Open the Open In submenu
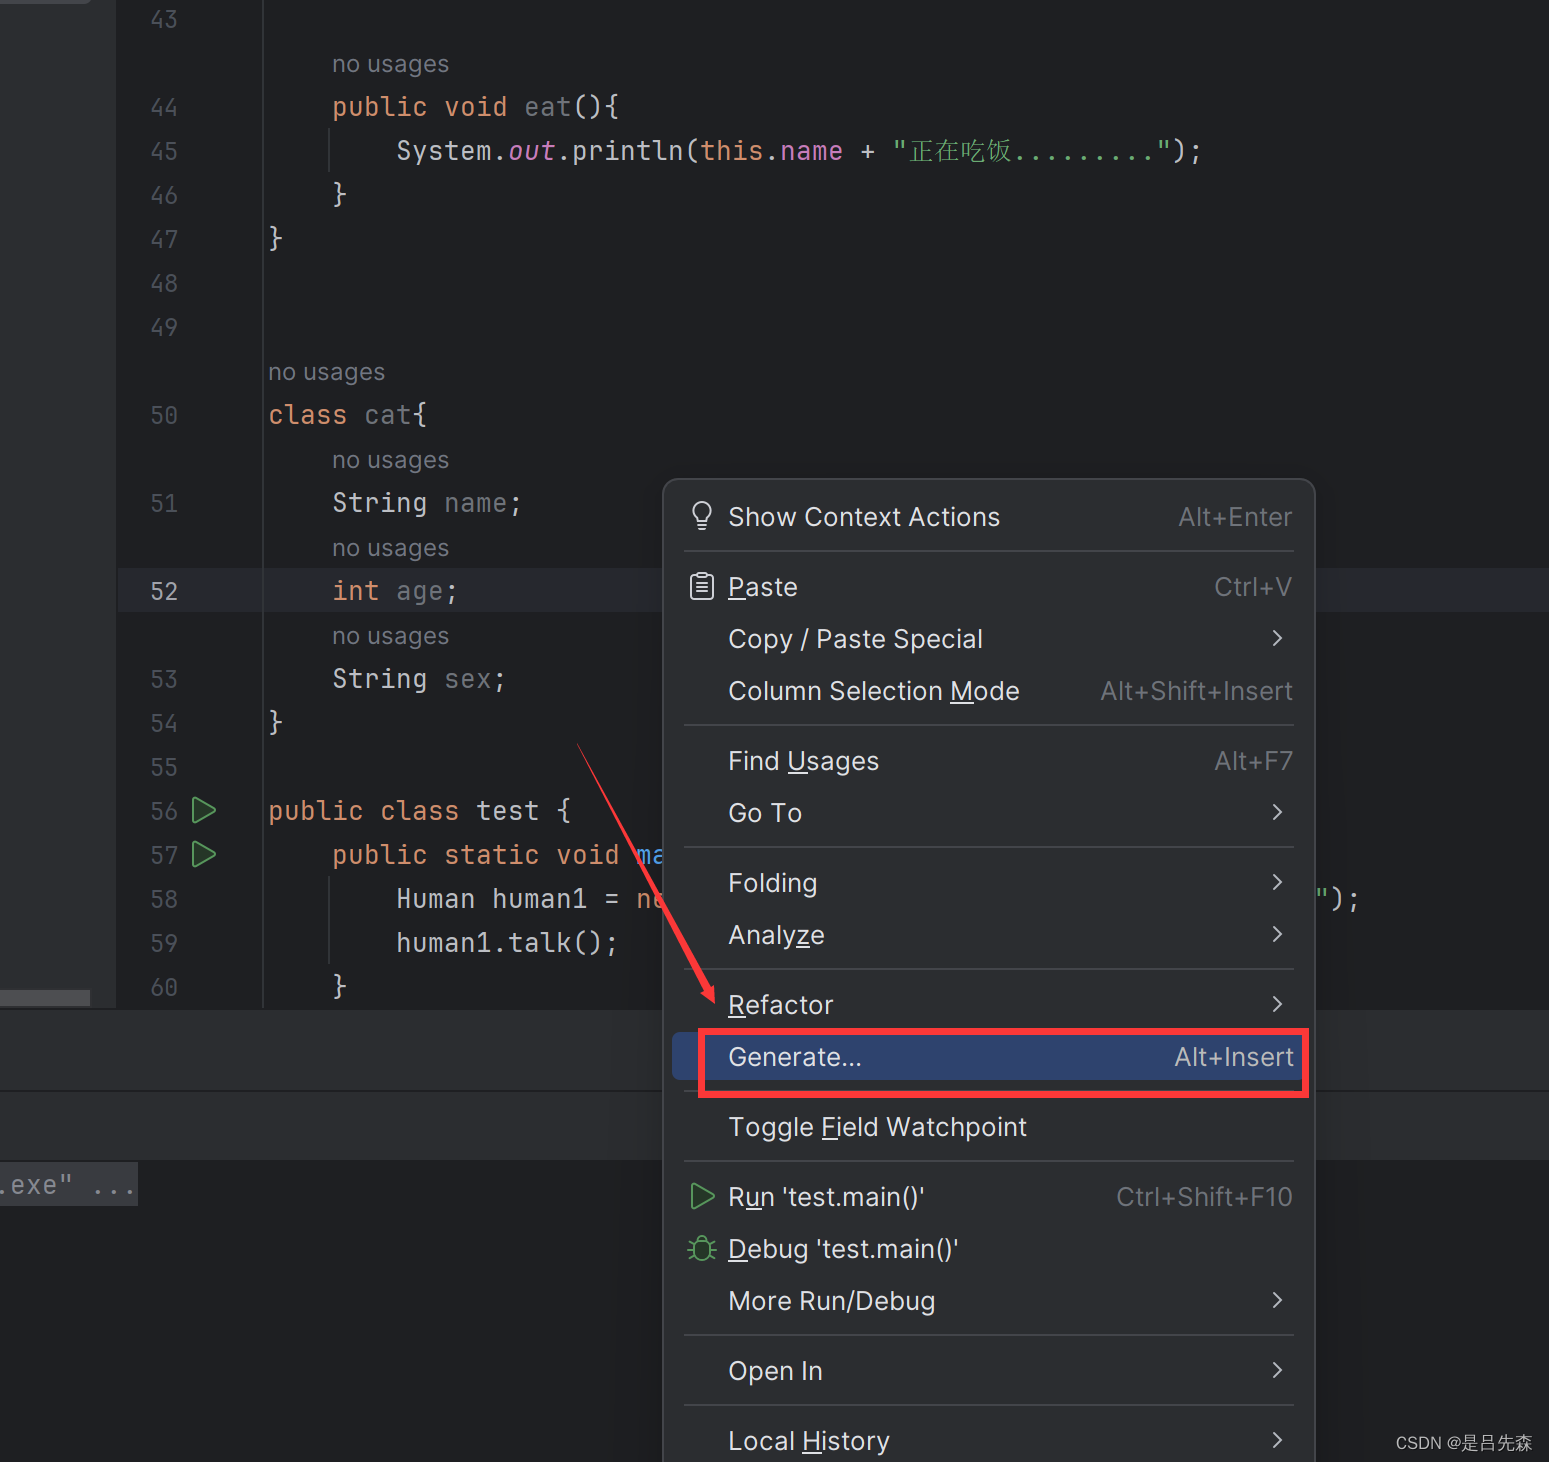The height and width of the screenshot is (1462, 1549). pyautogui.click(x=989, y=1371)
